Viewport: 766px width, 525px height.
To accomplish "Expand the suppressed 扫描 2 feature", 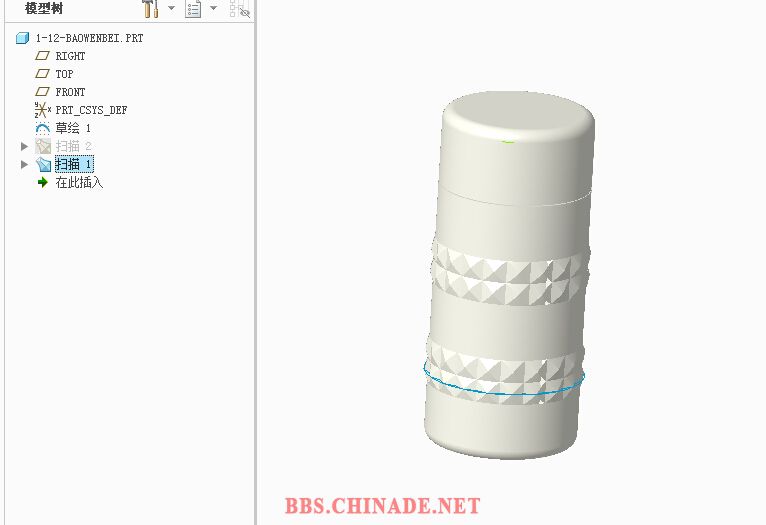I will [x=24, y=146].
